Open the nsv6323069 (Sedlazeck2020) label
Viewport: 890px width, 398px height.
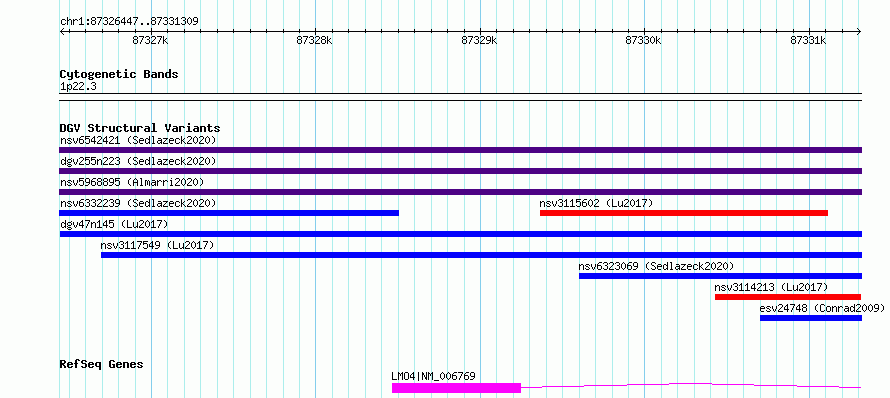[656, 266]
